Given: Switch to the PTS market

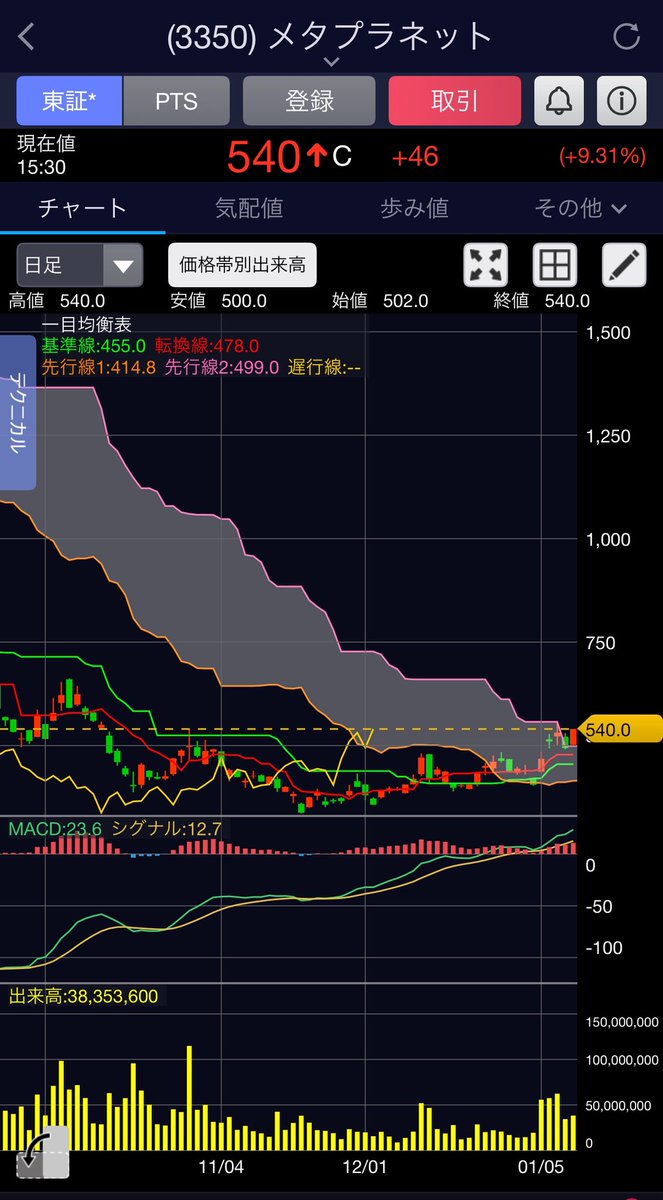Looking at the screenshot, I should [176, 101].
